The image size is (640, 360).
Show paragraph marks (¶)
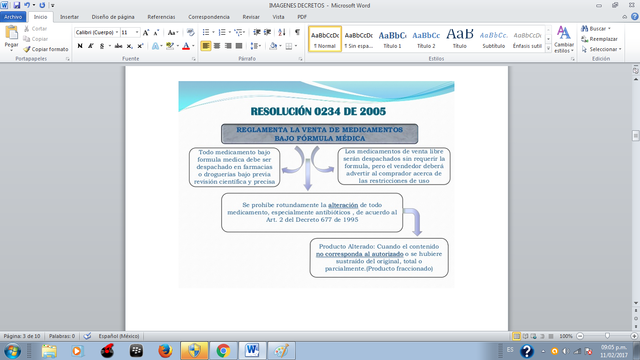coord(297,32)
